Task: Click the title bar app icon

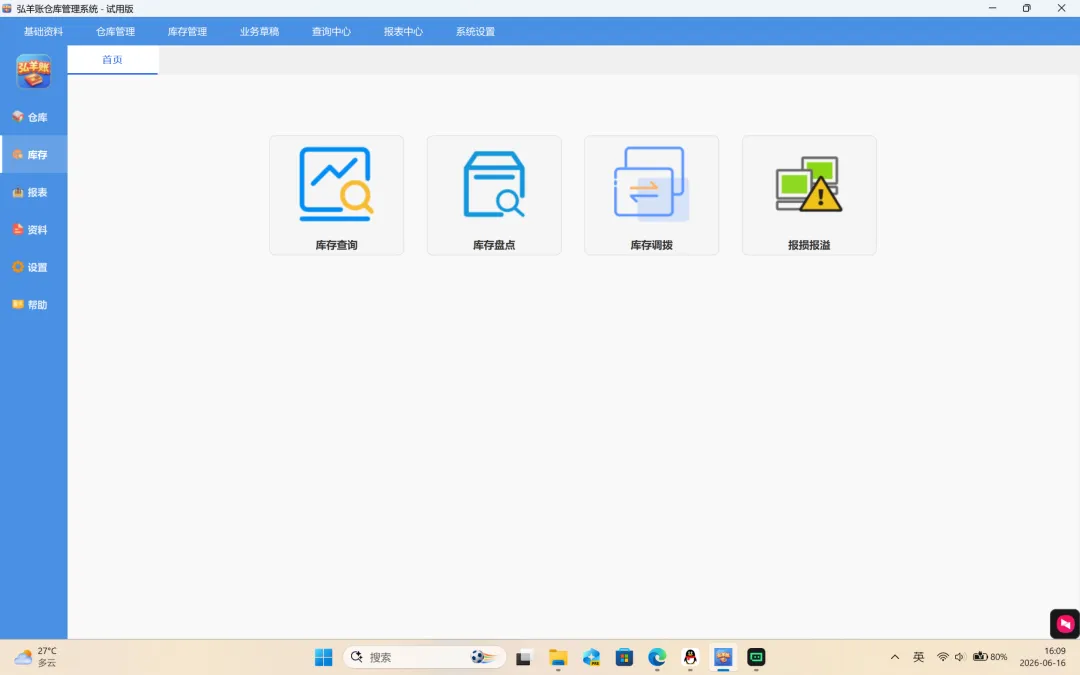Action: click(7, 8)
